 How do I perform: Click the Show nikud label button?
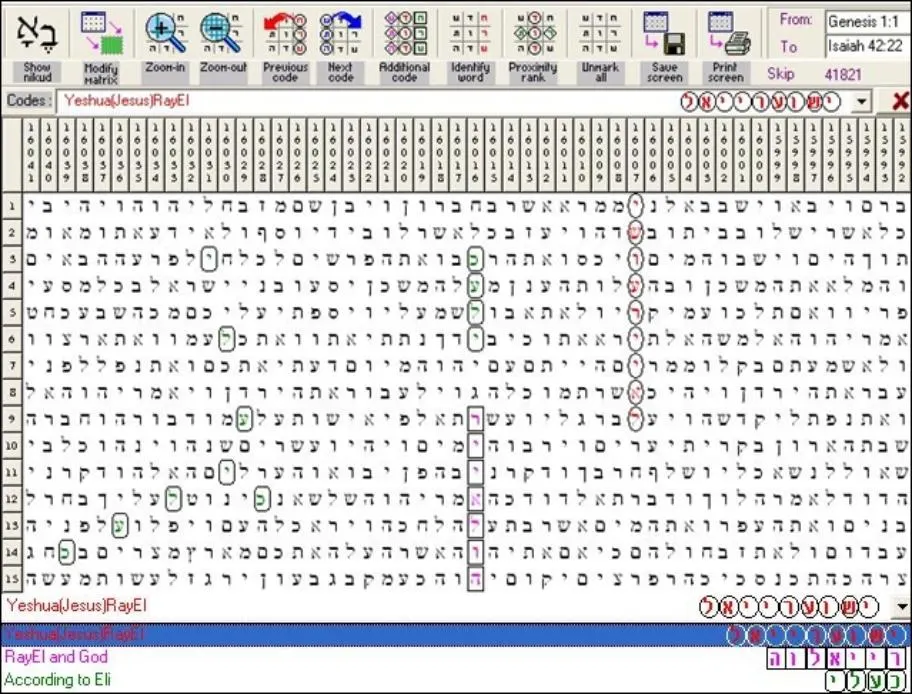point(37,73)
